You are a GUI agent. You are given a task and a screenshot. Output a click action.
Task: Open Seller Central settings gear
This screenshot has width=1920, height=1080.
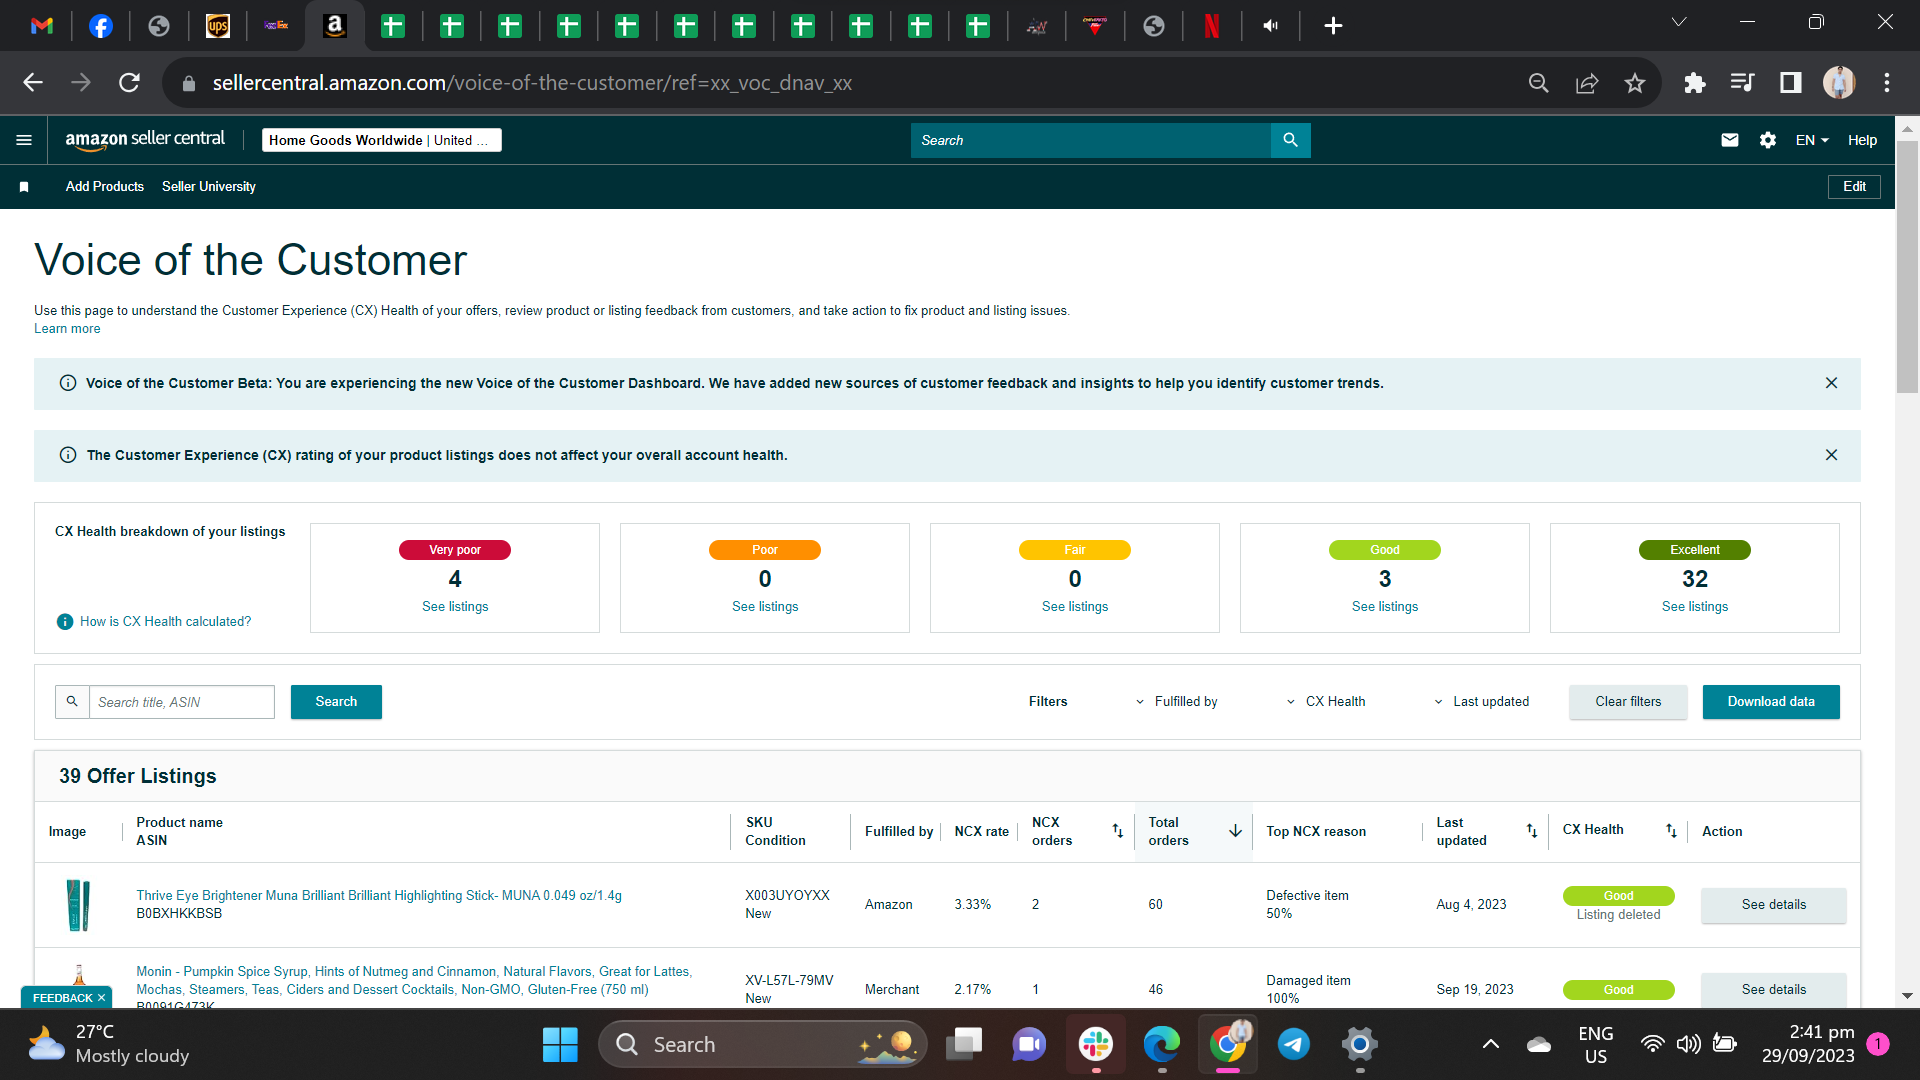[1768, 140]
